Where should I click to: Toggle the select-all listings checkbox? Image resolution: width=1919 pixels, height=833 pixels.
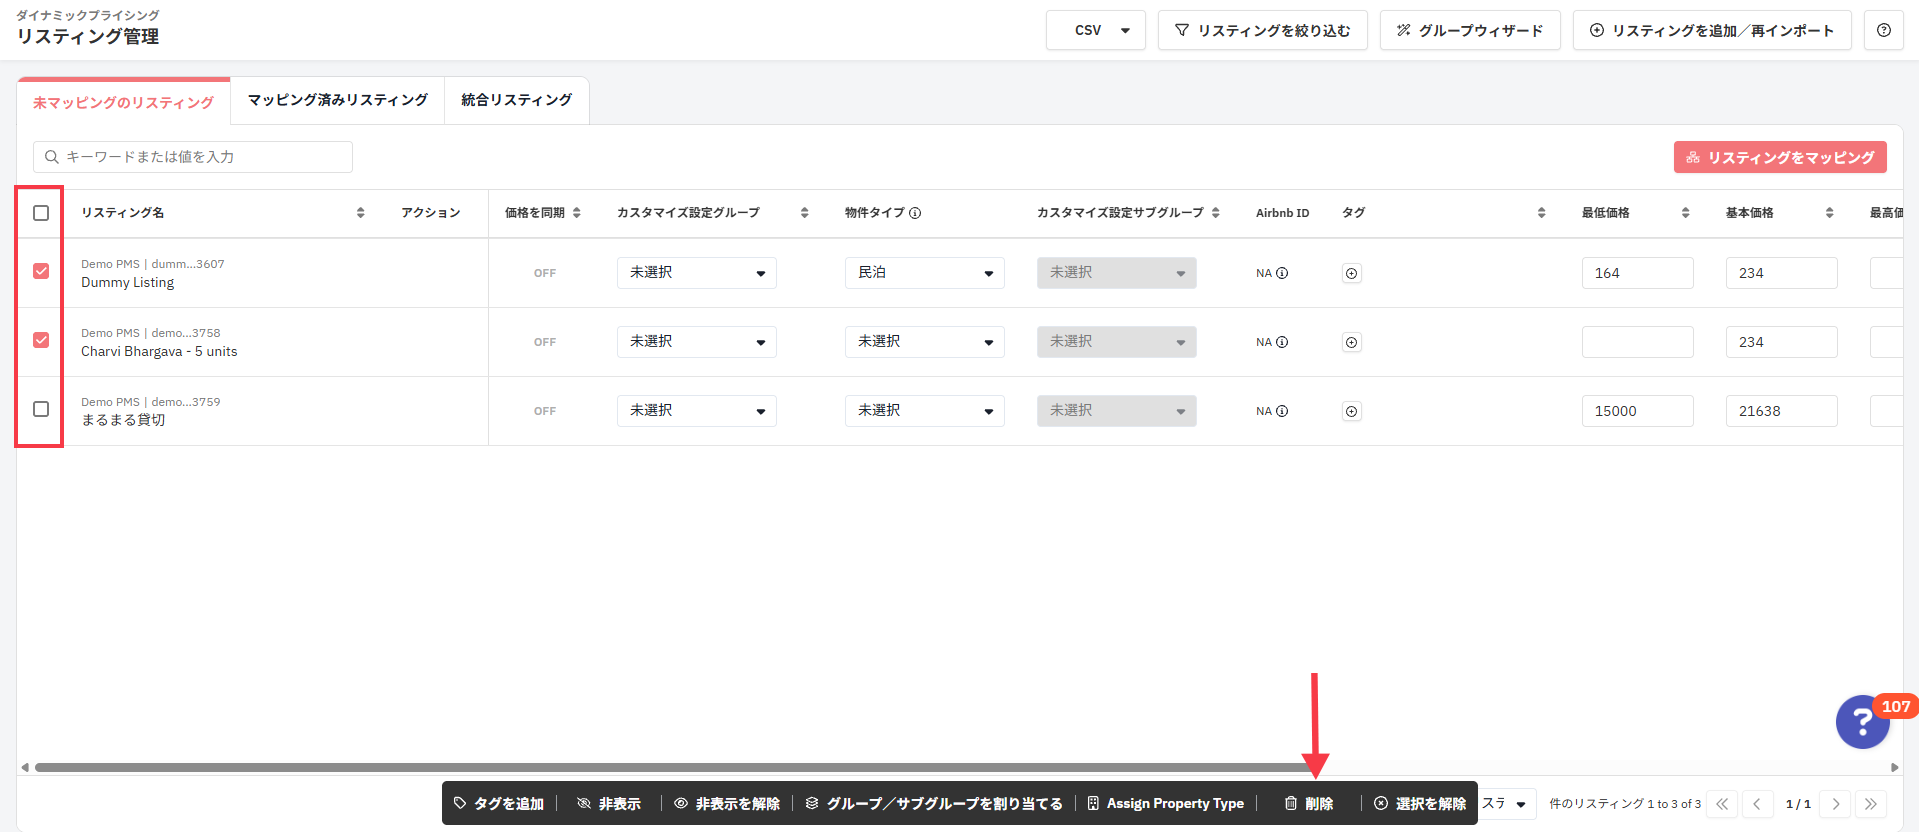pos(41,213)
